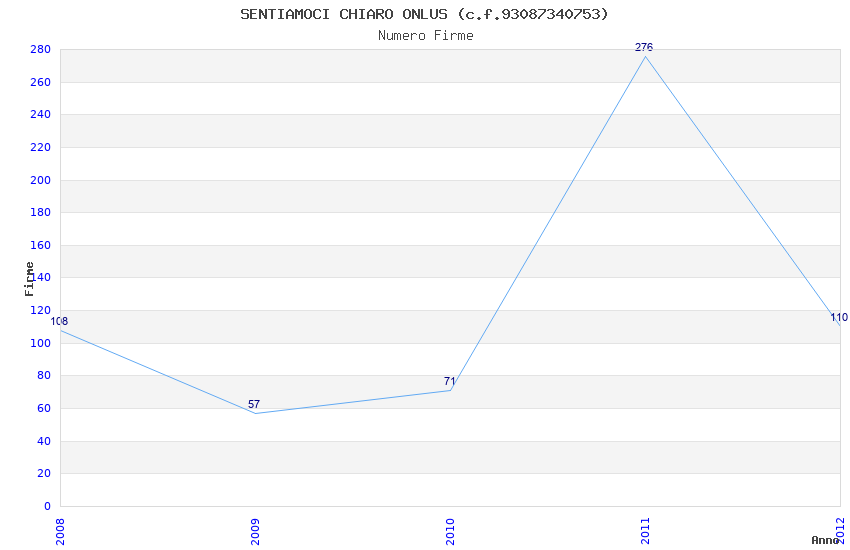This screenshot has height=550, width=850.
Task: Click the 60 y-axis tick label
Action: point(44,409)
